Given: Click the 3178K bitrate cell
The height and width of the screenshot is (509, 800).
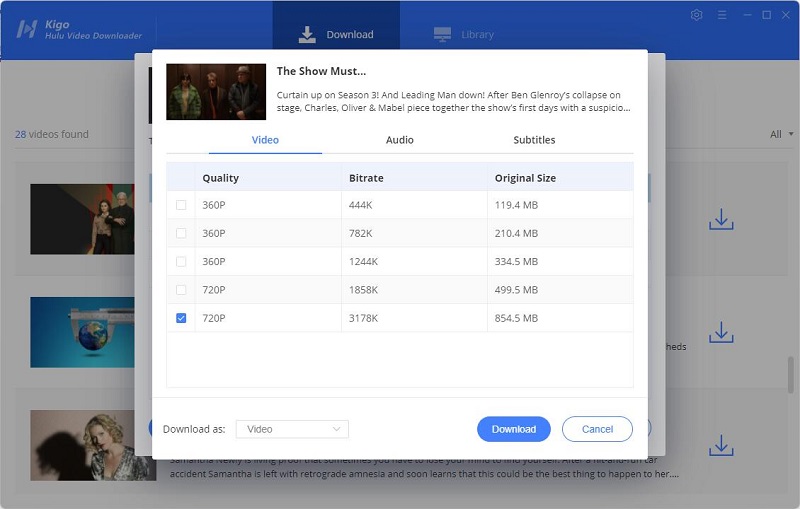Looking at the screenshot, I should pyautogui.click(x=414, y=318).
